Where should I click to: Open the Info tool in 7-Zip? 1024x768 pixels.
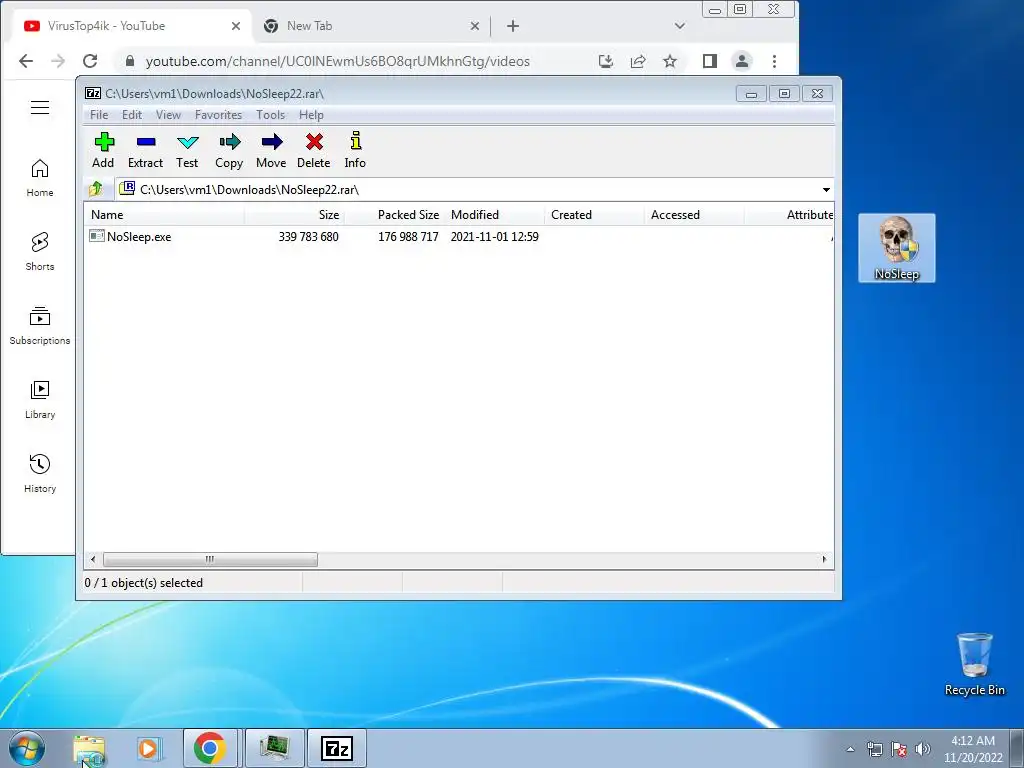pyautogui.click(x=355, y=151)
